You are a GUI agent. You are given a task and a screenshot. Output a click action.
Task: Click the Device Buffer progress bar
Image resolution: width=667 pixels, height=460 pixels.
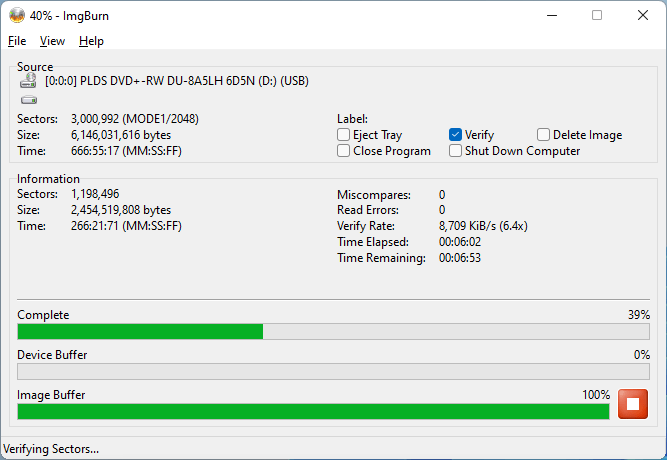[333, 371]
